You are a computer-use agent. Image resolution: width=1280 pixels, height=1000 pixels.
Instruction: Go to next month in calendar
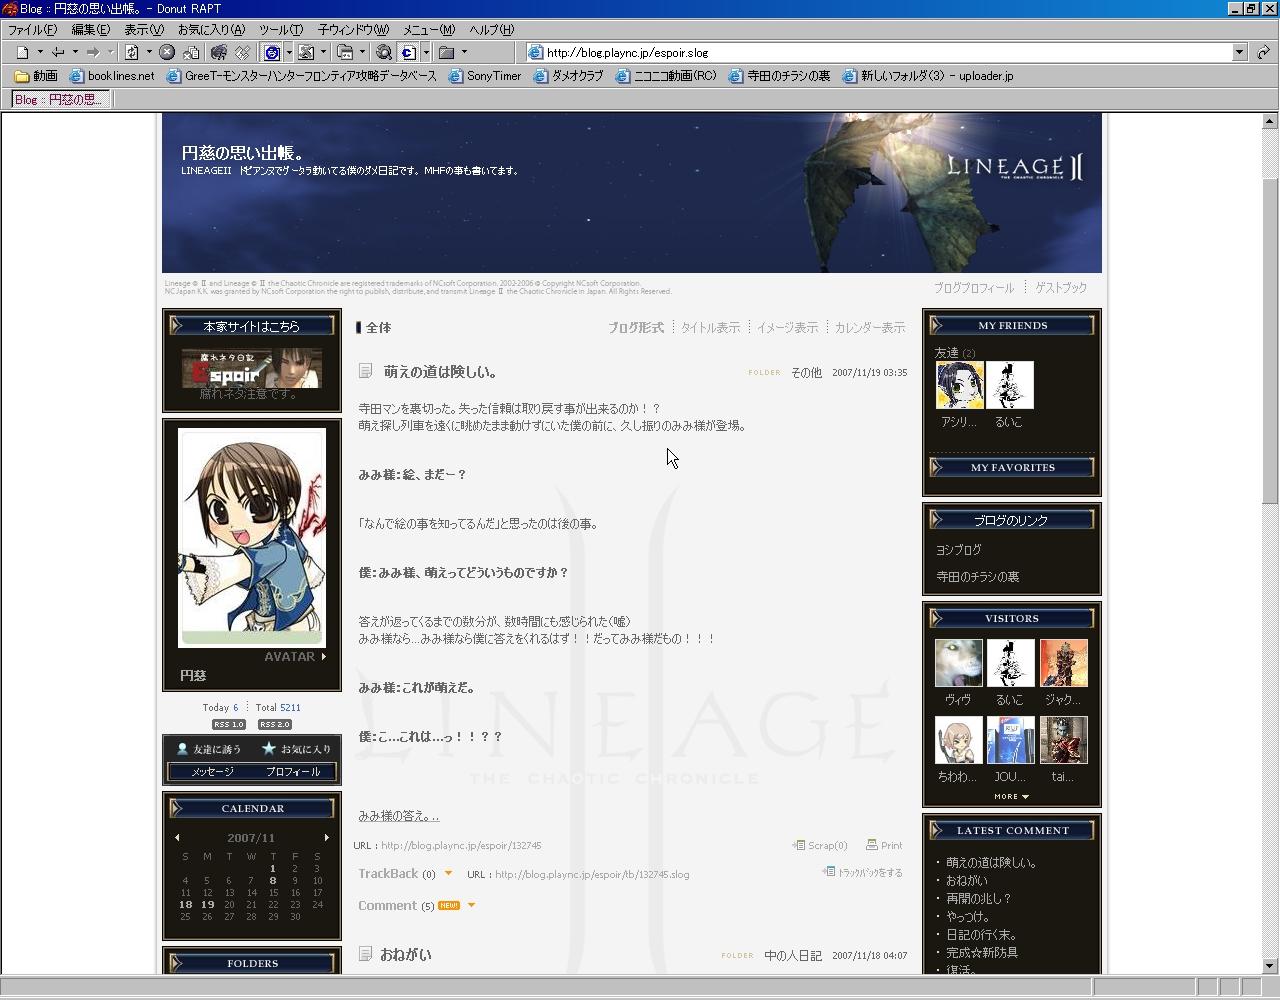[x=326, y=838]
